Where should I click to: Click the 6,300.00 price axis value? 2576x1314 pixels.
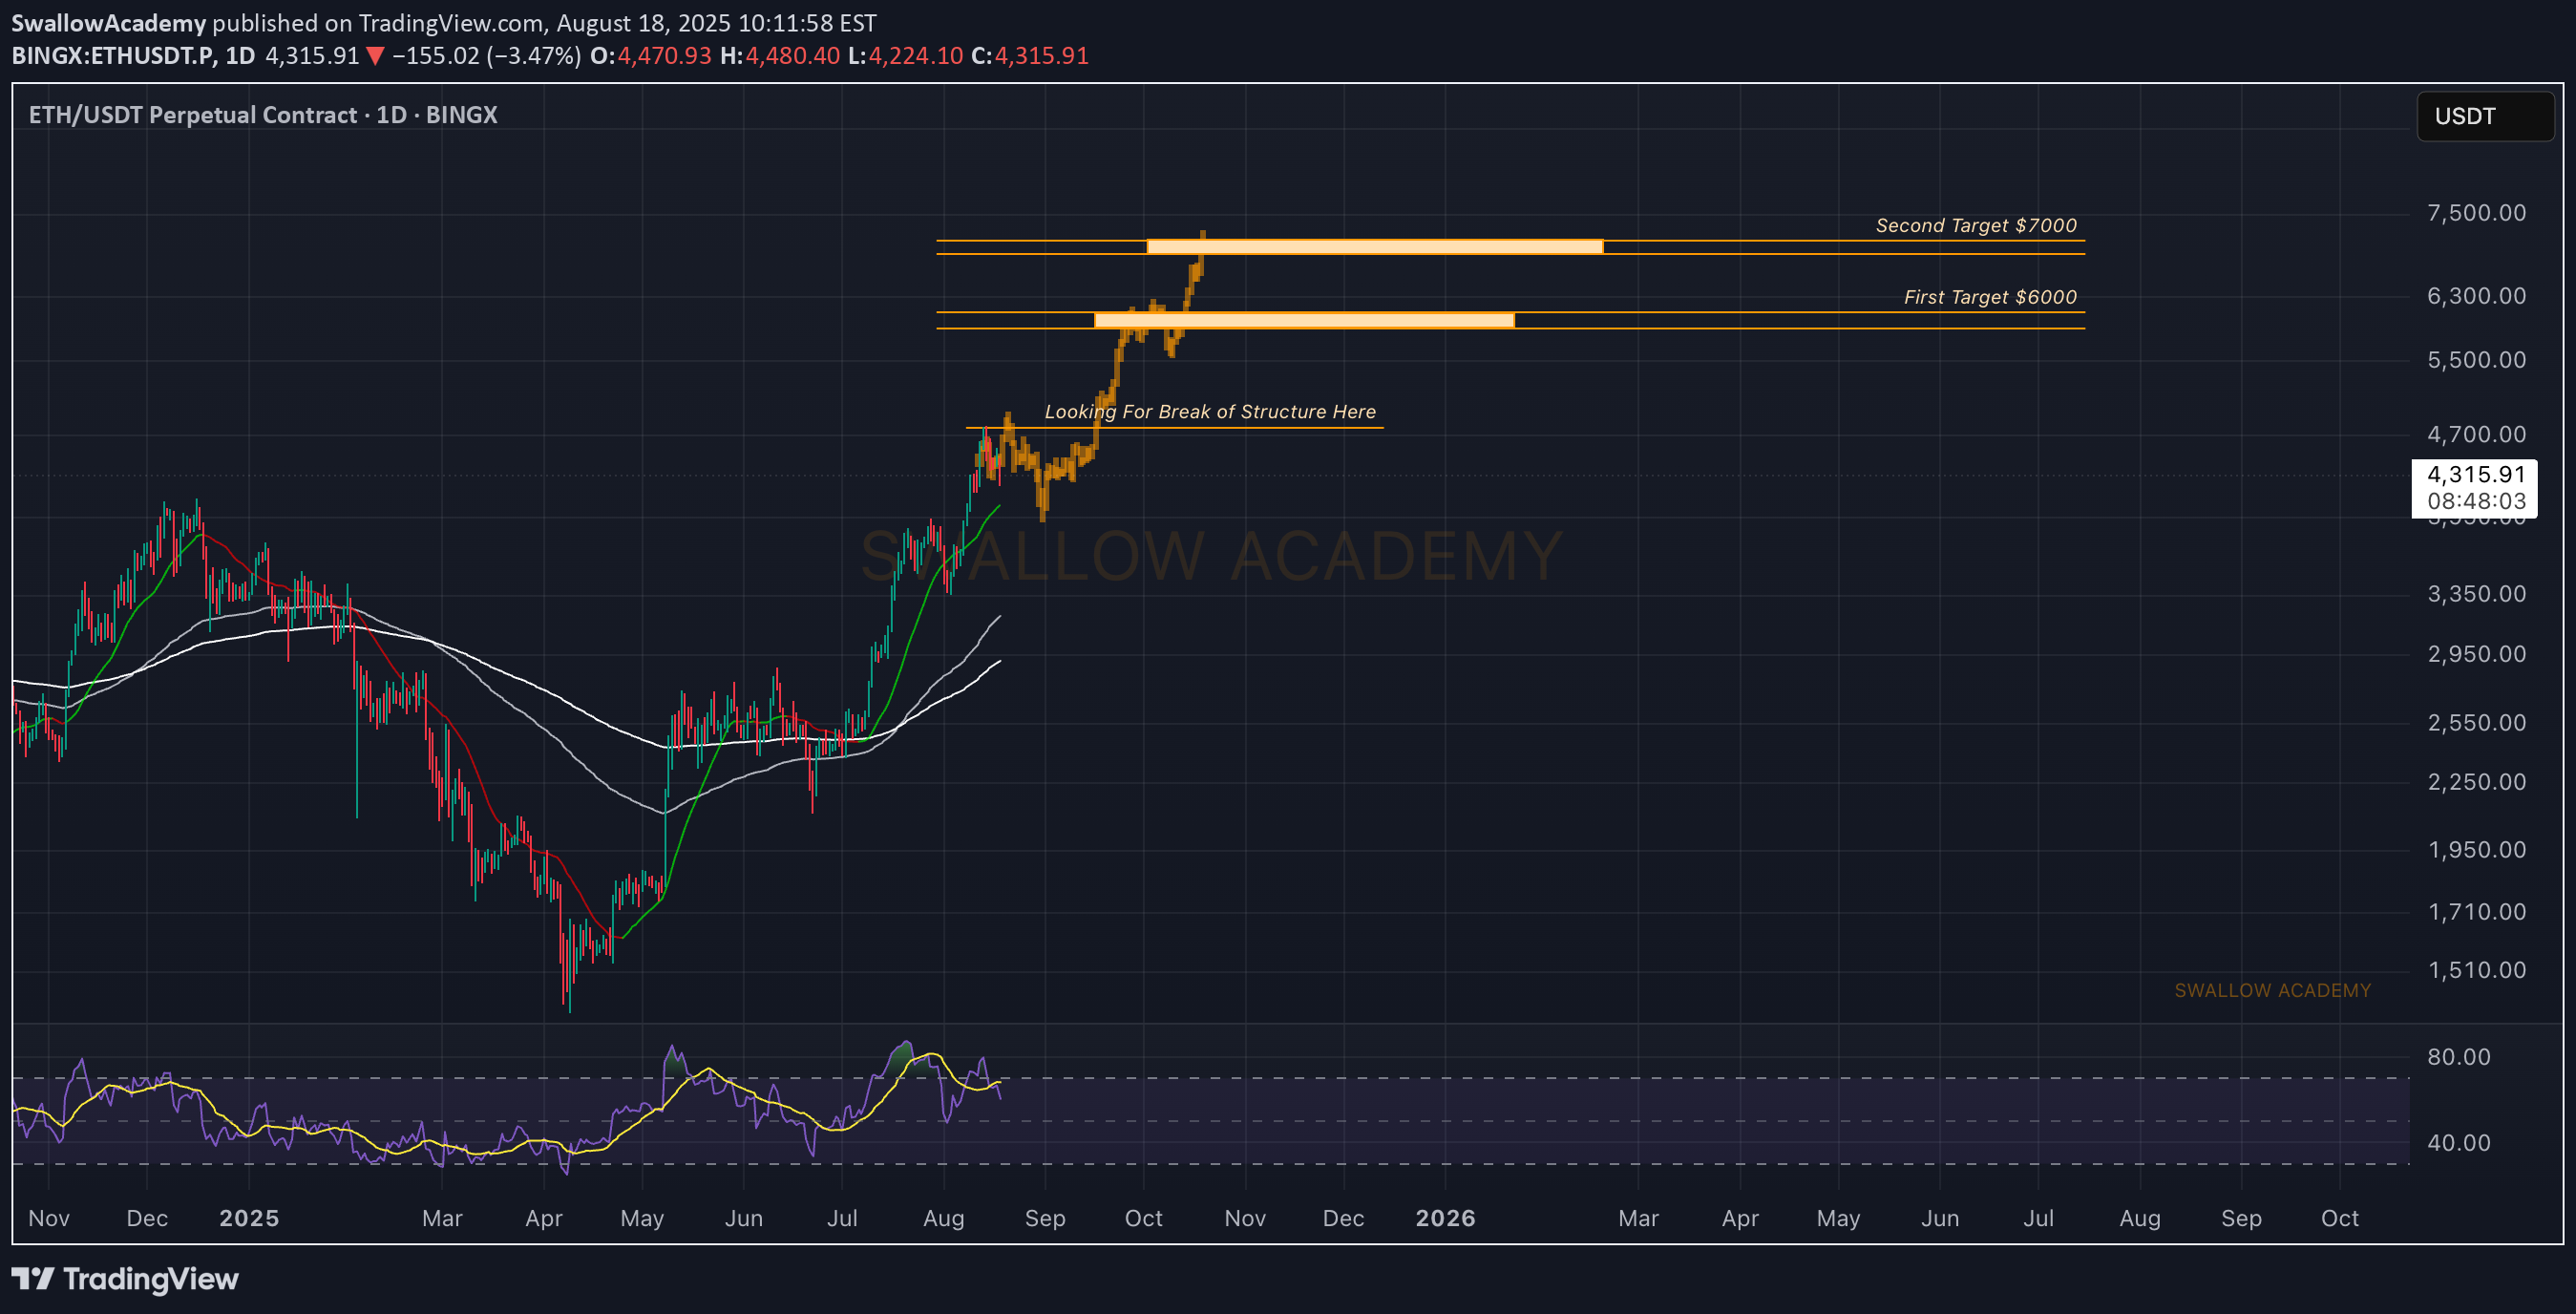pyautogui.click(x=2476, y=295)
